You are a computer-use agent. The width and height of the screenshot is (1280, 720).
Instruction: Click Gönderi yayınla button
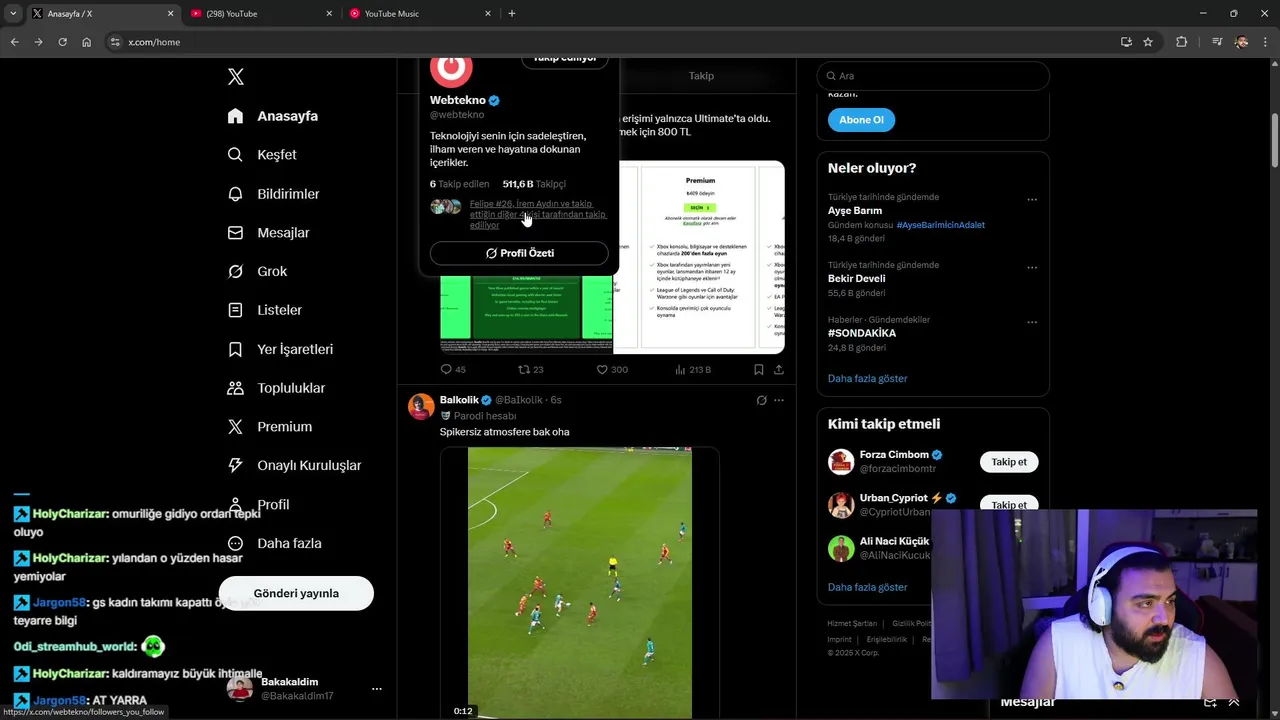pyautogui.click(x=296, y=593)
